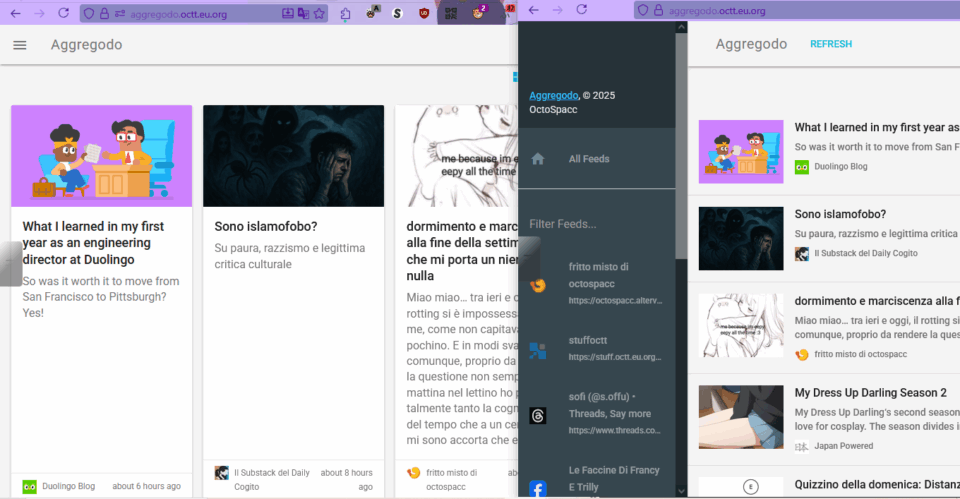Bookmark this page with the star icon
This screenshot has height=499, width=960.
(319, 13)
